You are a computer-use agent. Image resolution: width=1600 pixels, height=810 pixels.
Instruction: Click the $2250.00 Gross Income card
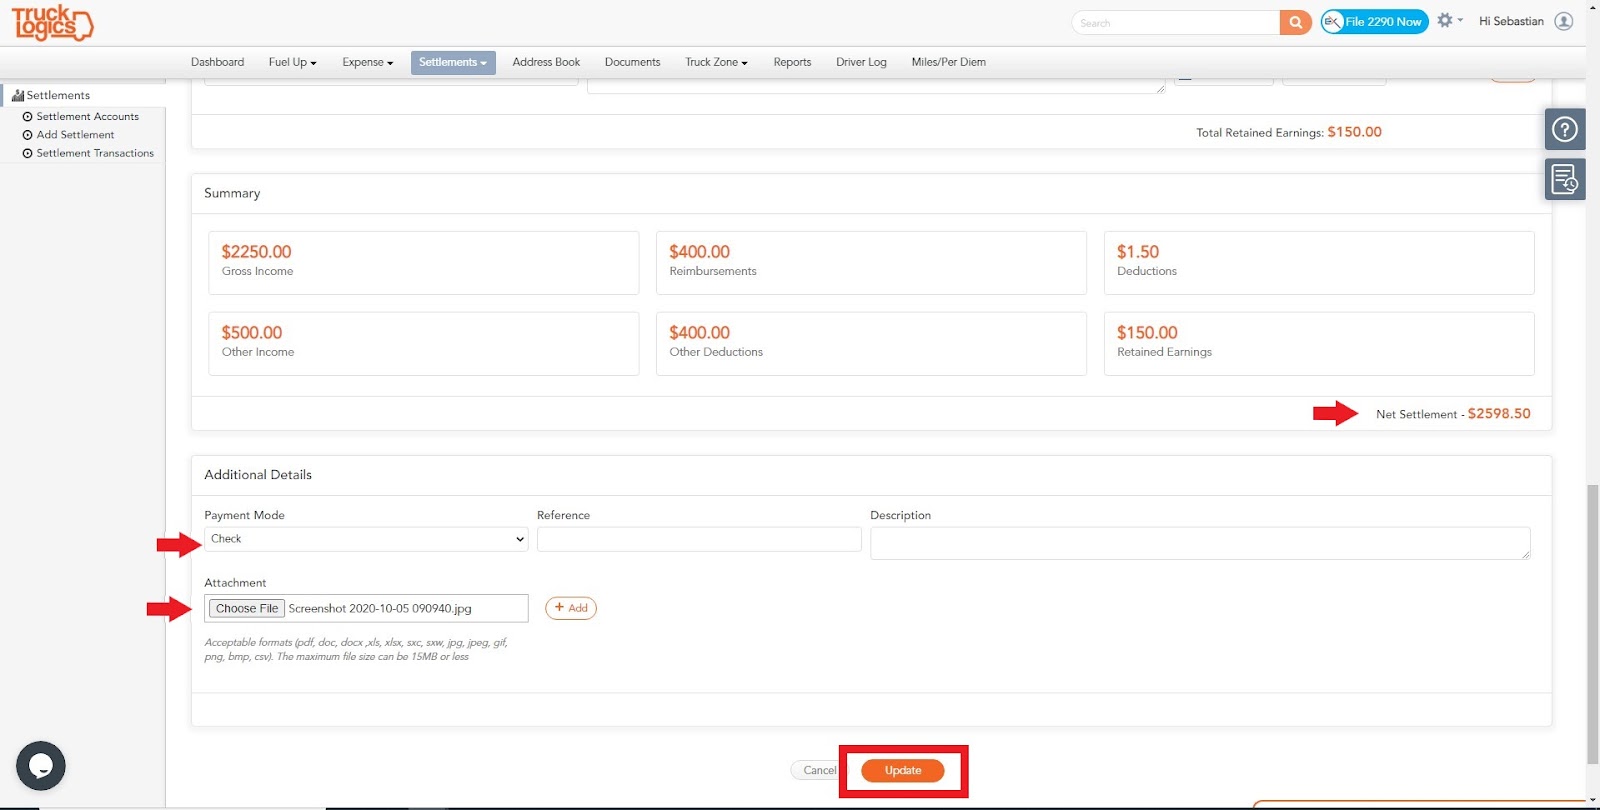(423, 263)
